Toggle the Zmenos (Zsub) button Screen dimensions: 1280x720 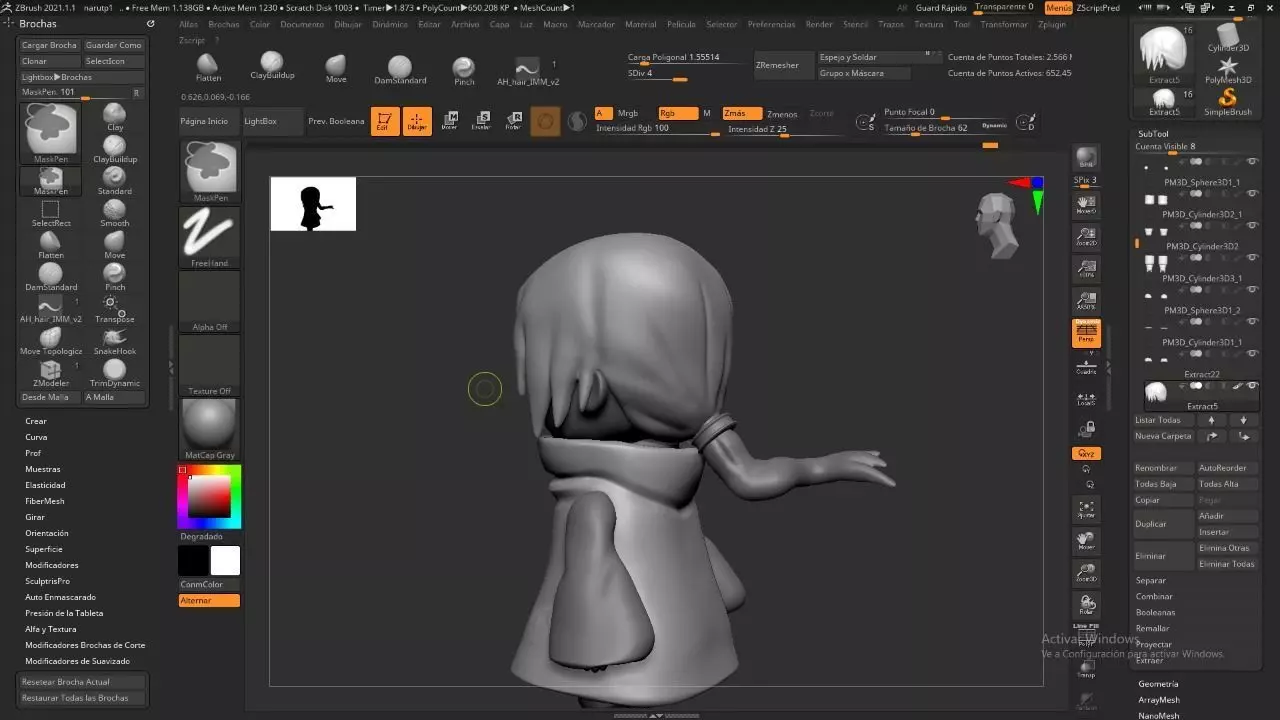point(782,114)
